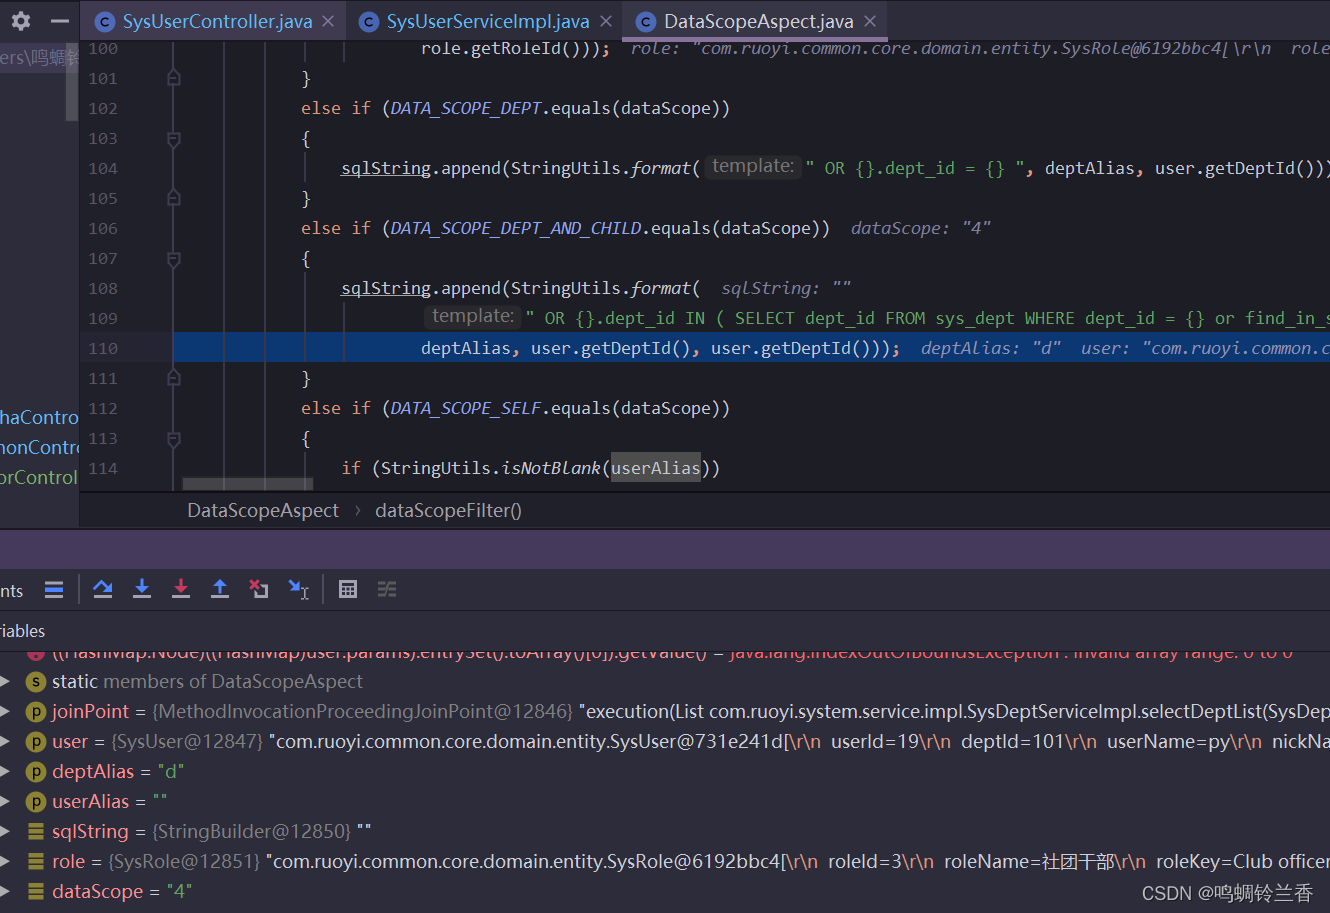Screen dimensions: 1330x913
Task: Close the SysUserServiceImpl.java tab
Action: 606,21
